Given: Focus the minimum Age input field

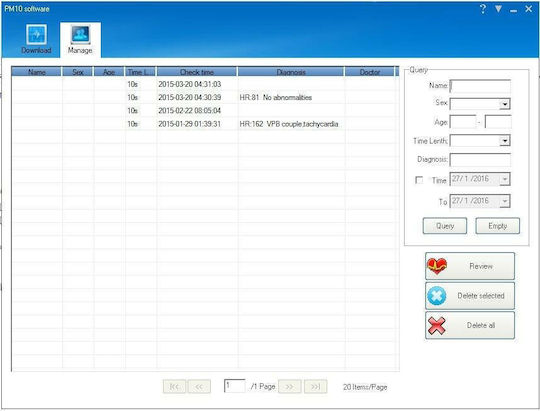Looking at the screenshot, I should point(463,122).
